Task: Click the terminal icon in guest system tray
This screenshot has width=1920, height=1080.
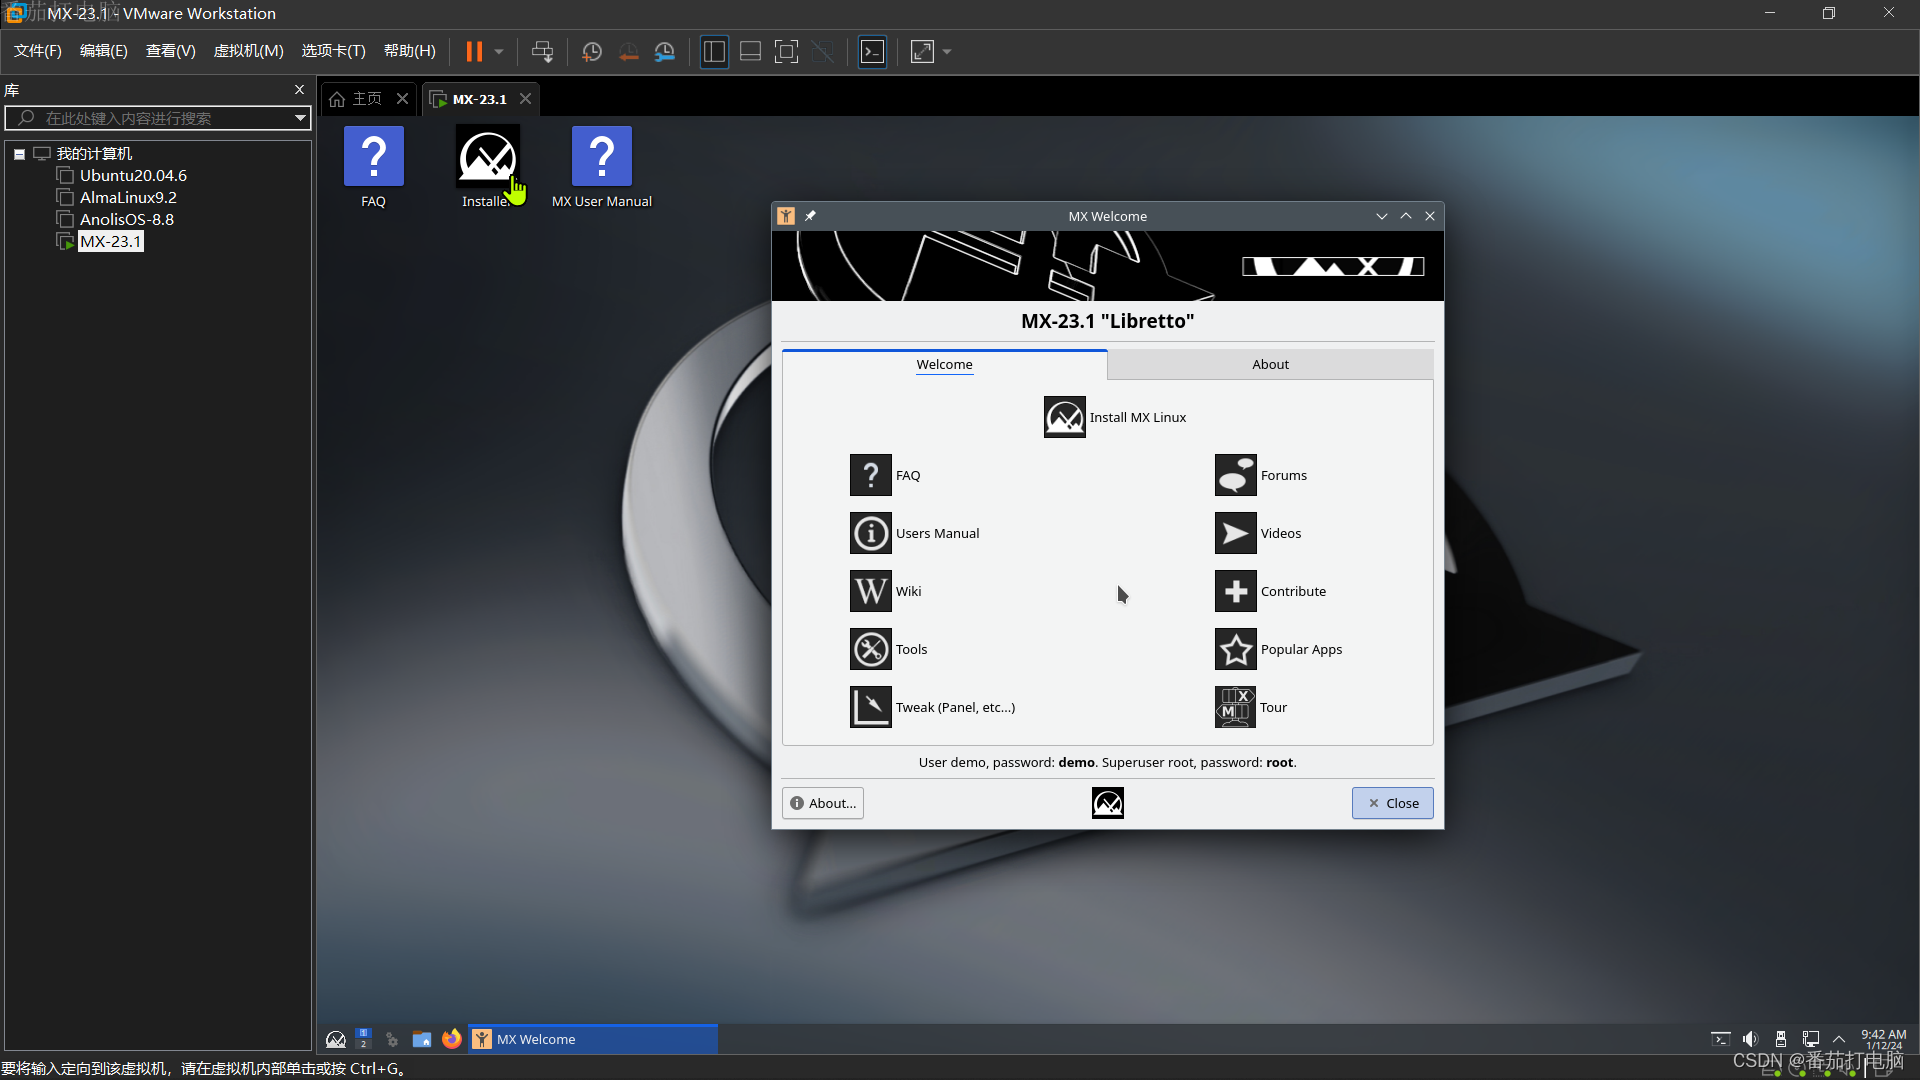Action: coord(1720,1039)
